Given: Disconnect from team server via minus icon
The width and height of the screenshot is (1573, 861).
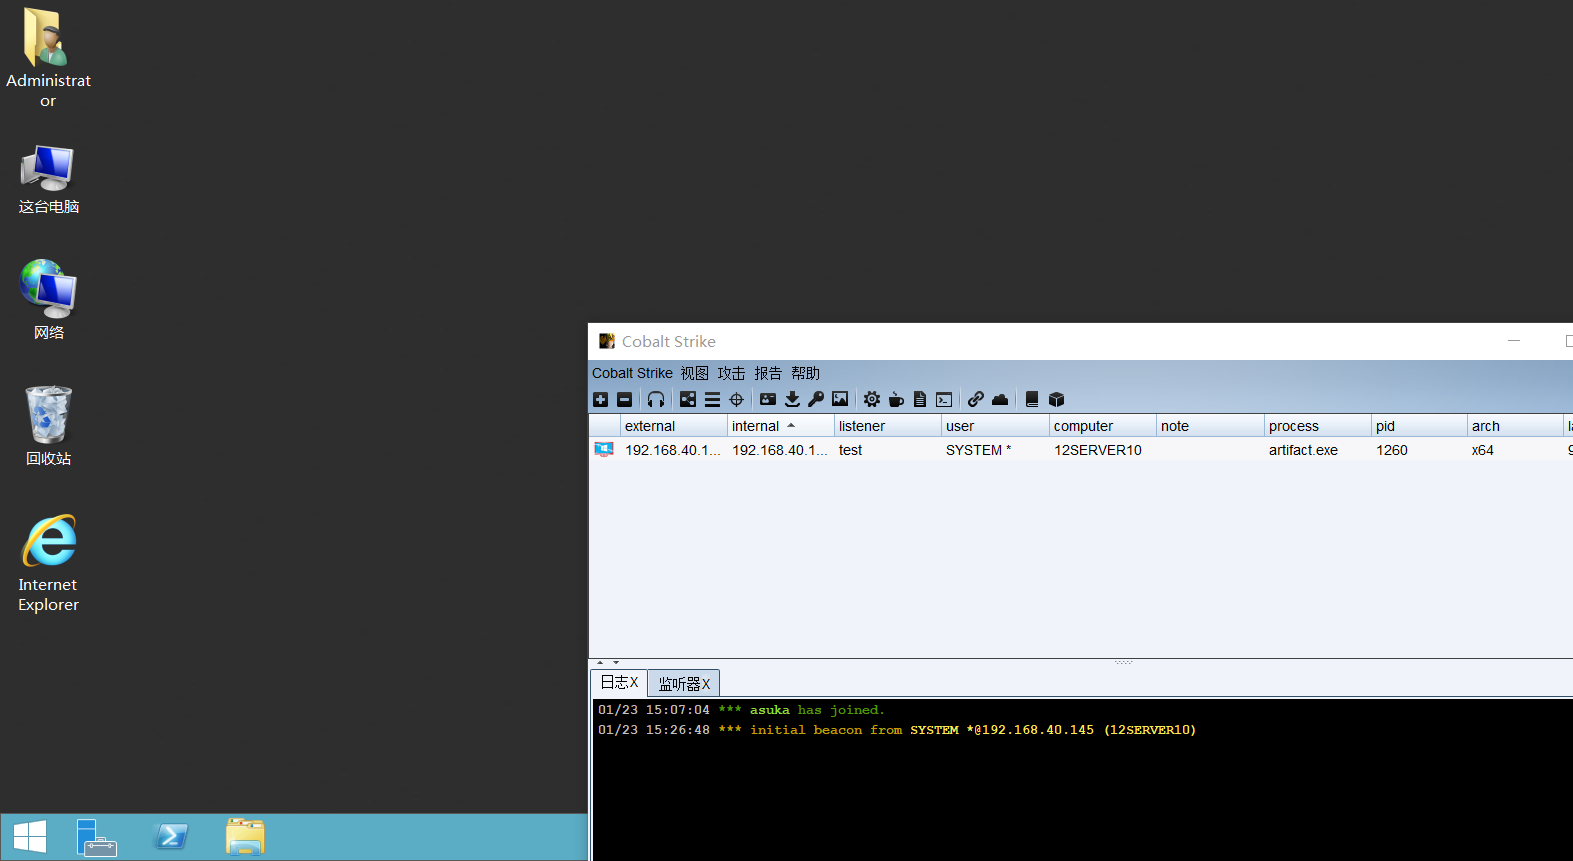Looking at the screenshot, I should pyautogui.click(x=625, y=399).
